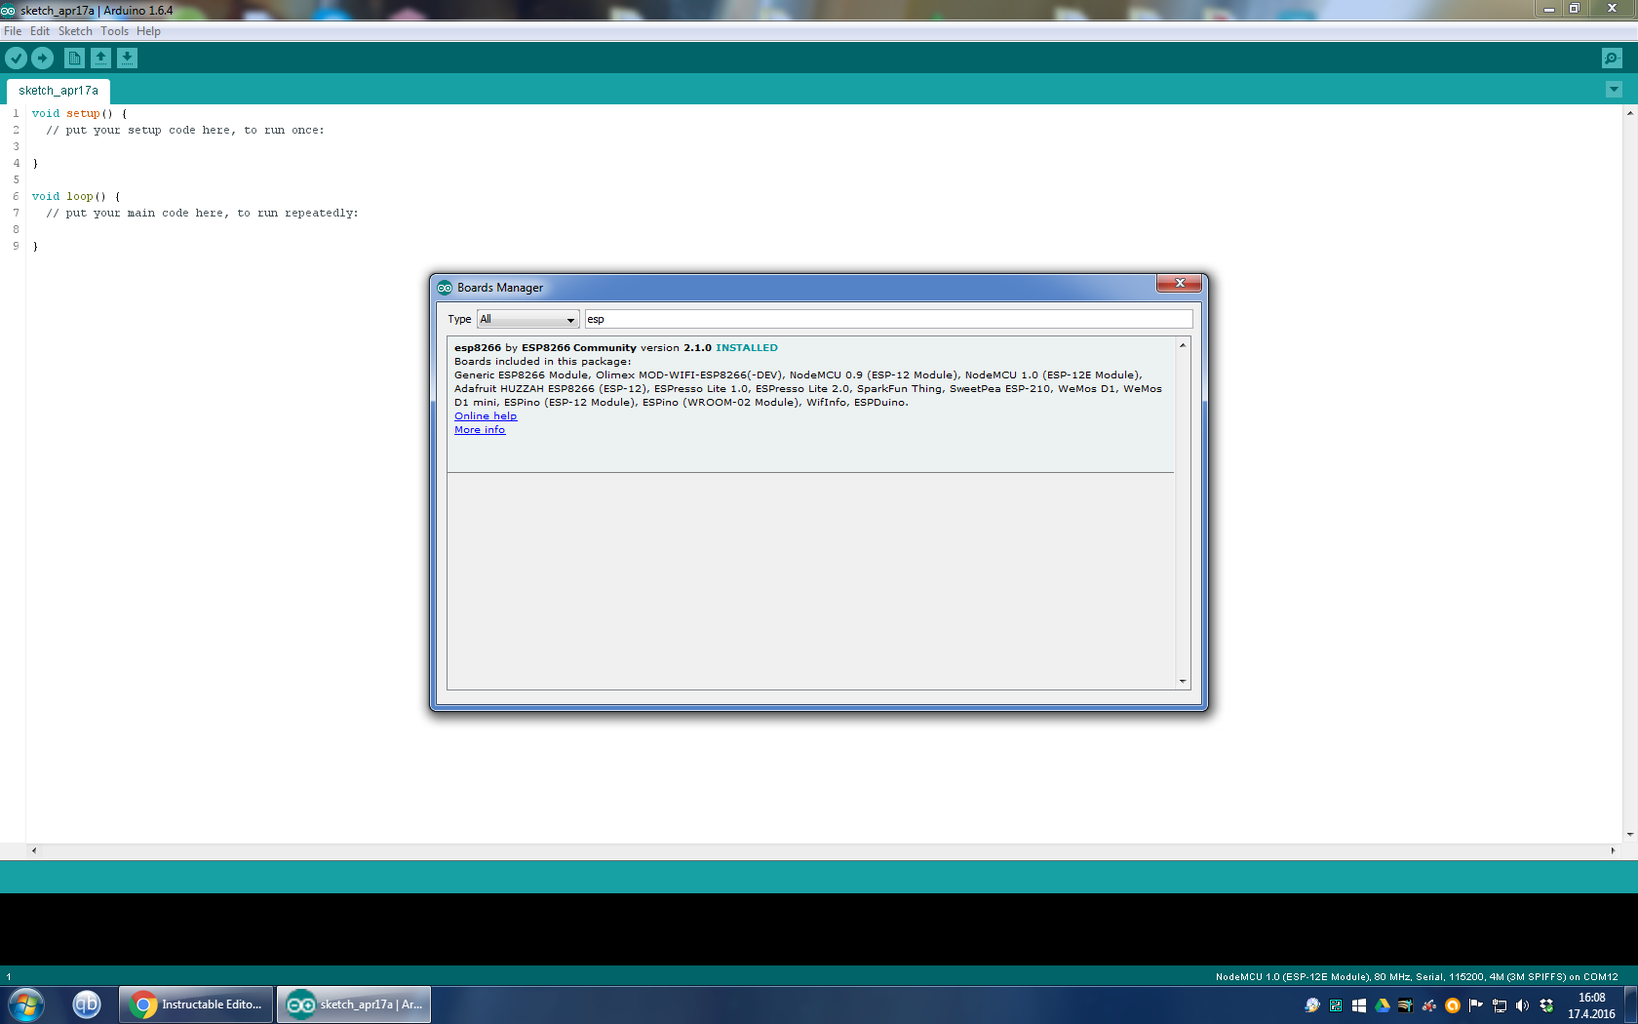Screen dimensions: 1638x1024
Task: Open the Sketch menu
Action: tap(75, 31)
